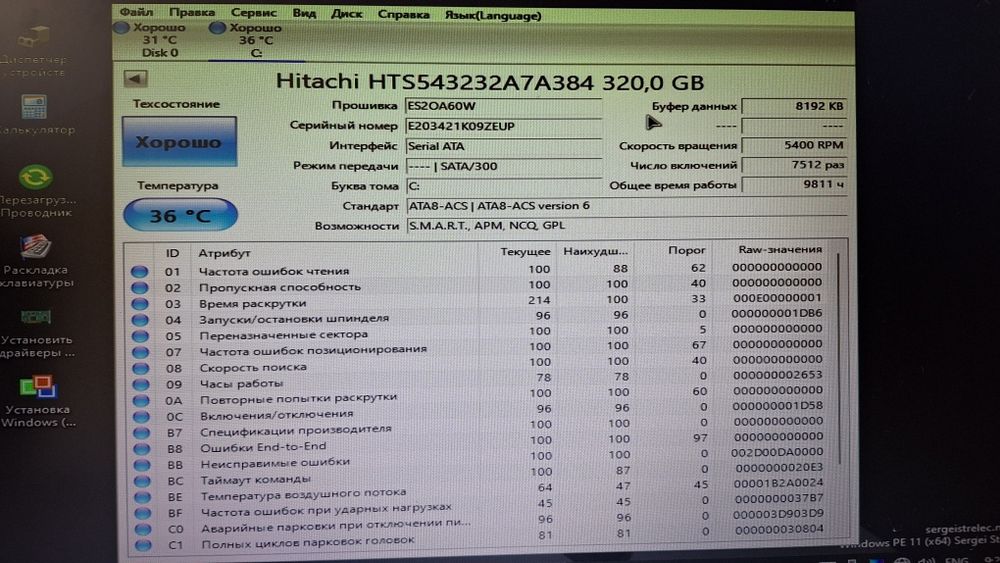Screen dimensions: 1000x563
Task: Click the Прошивка firmware field
Action: (x=503, y=106)
